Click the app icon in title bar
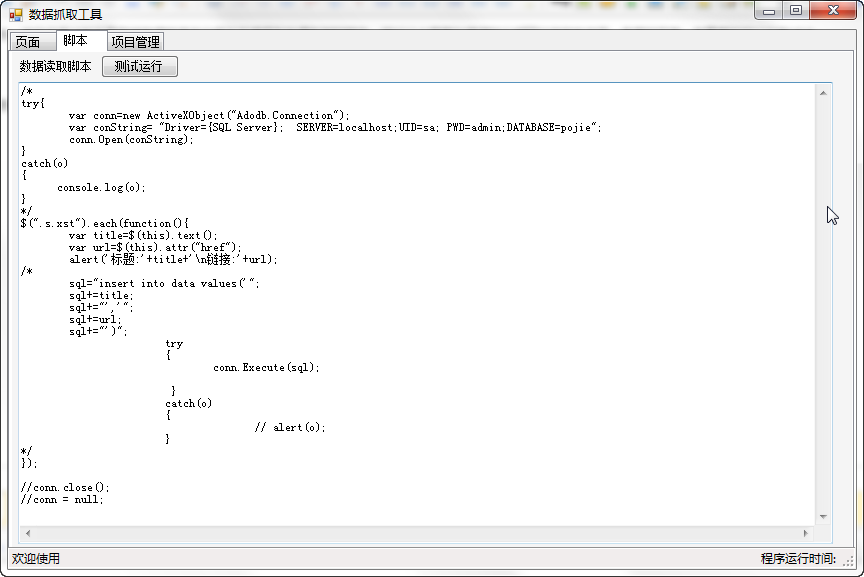This screenshot has height=577, width=864. point(16,15)
